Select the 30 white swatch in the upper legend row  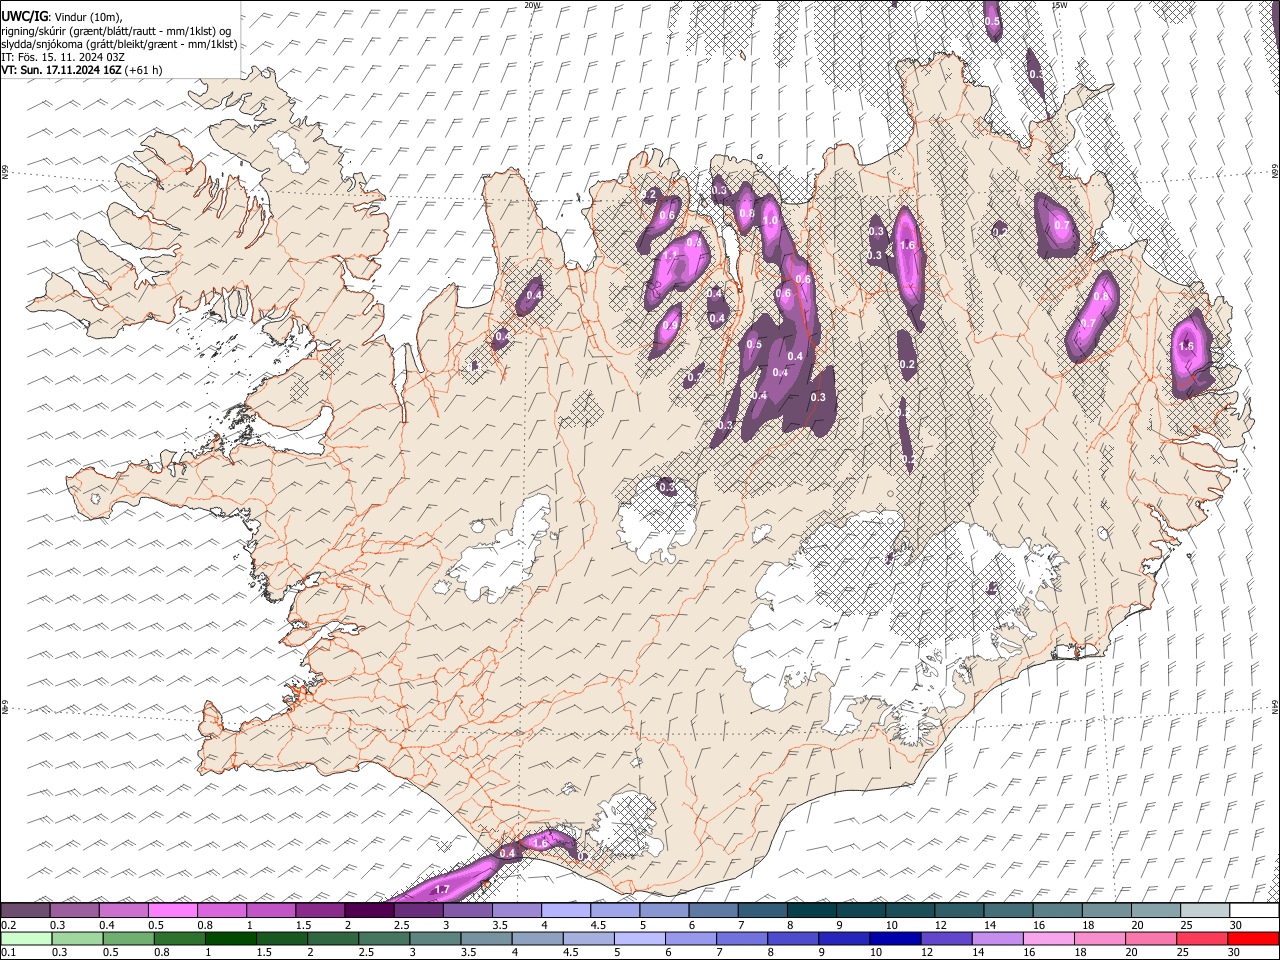click(x=1254, y=911)
